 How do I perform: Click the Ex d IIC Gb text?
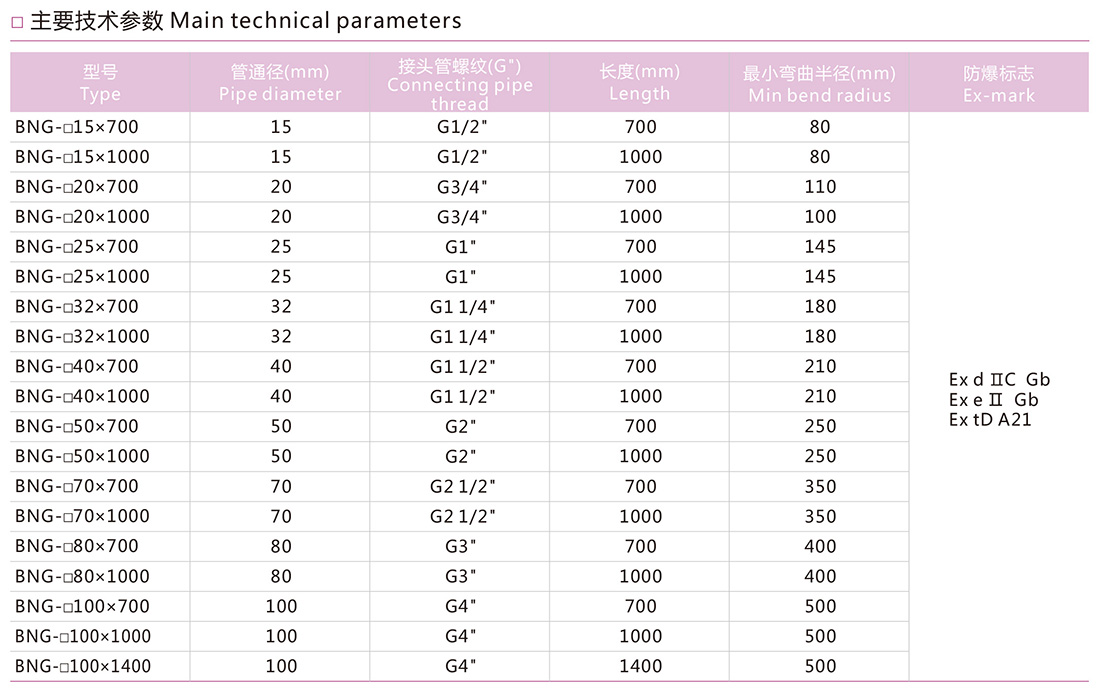click(x=999, y=380)
